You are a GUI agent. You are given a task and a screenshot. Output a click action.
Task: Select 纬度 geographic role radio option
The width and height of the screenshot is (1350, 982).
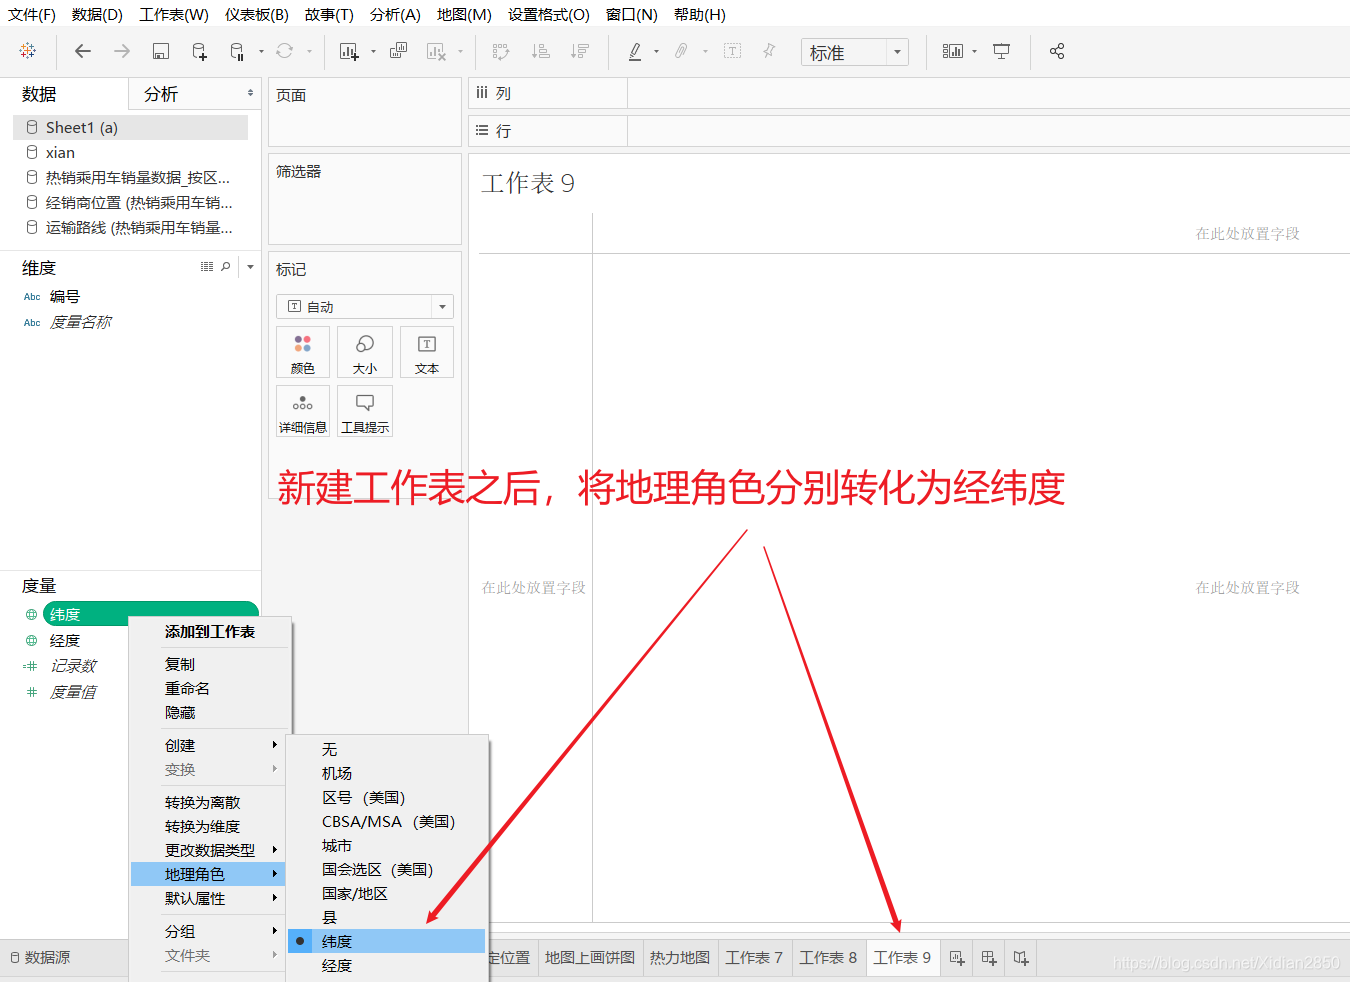(x=386, y=941)
